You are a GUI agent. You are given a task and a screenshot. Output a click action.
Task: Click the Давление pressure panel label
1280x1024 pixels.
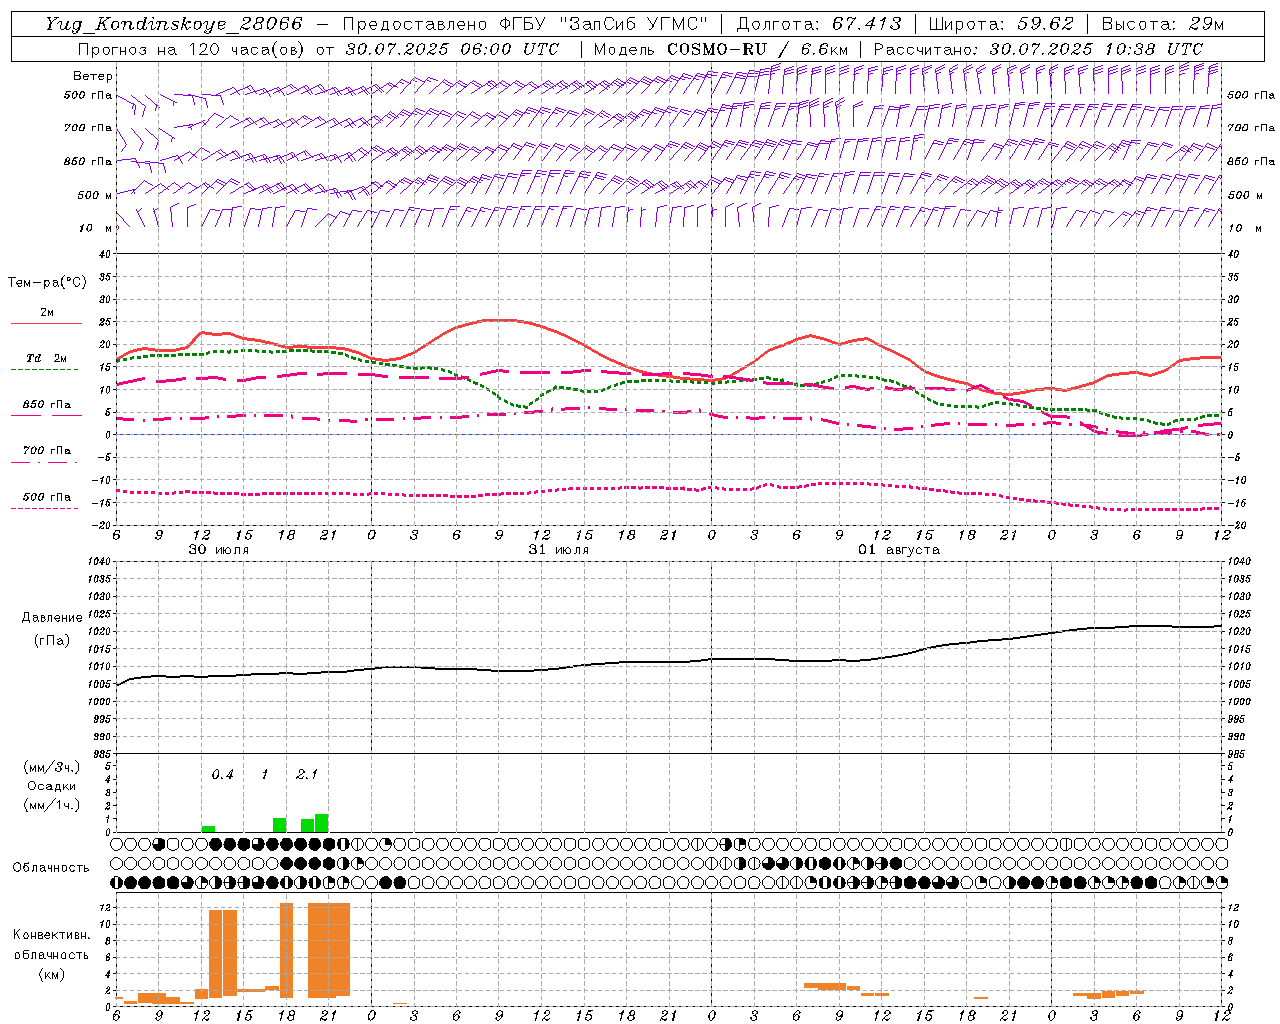click(x=51, y=618)
